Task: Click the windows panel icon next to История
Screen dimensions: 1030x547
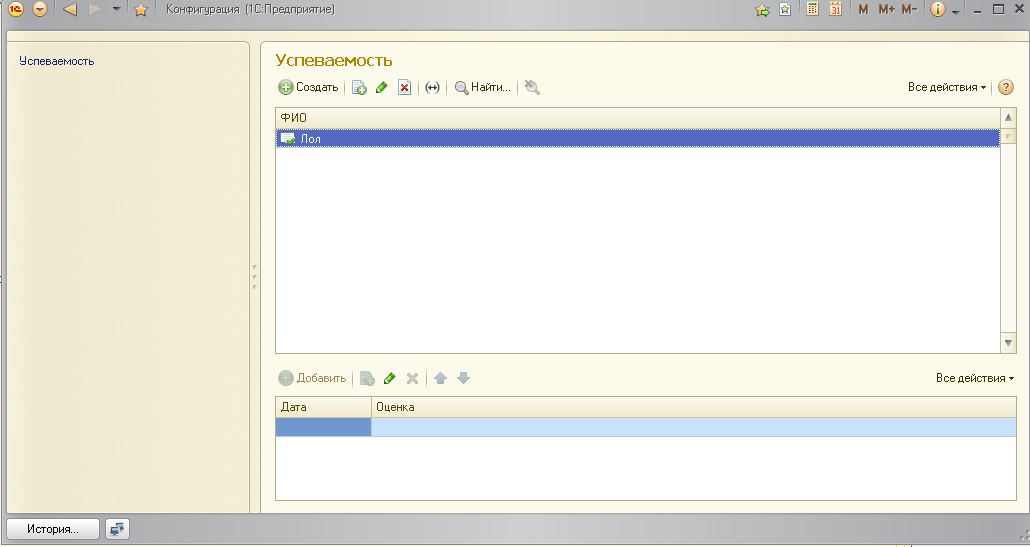Action: click(x=118, y=529)
